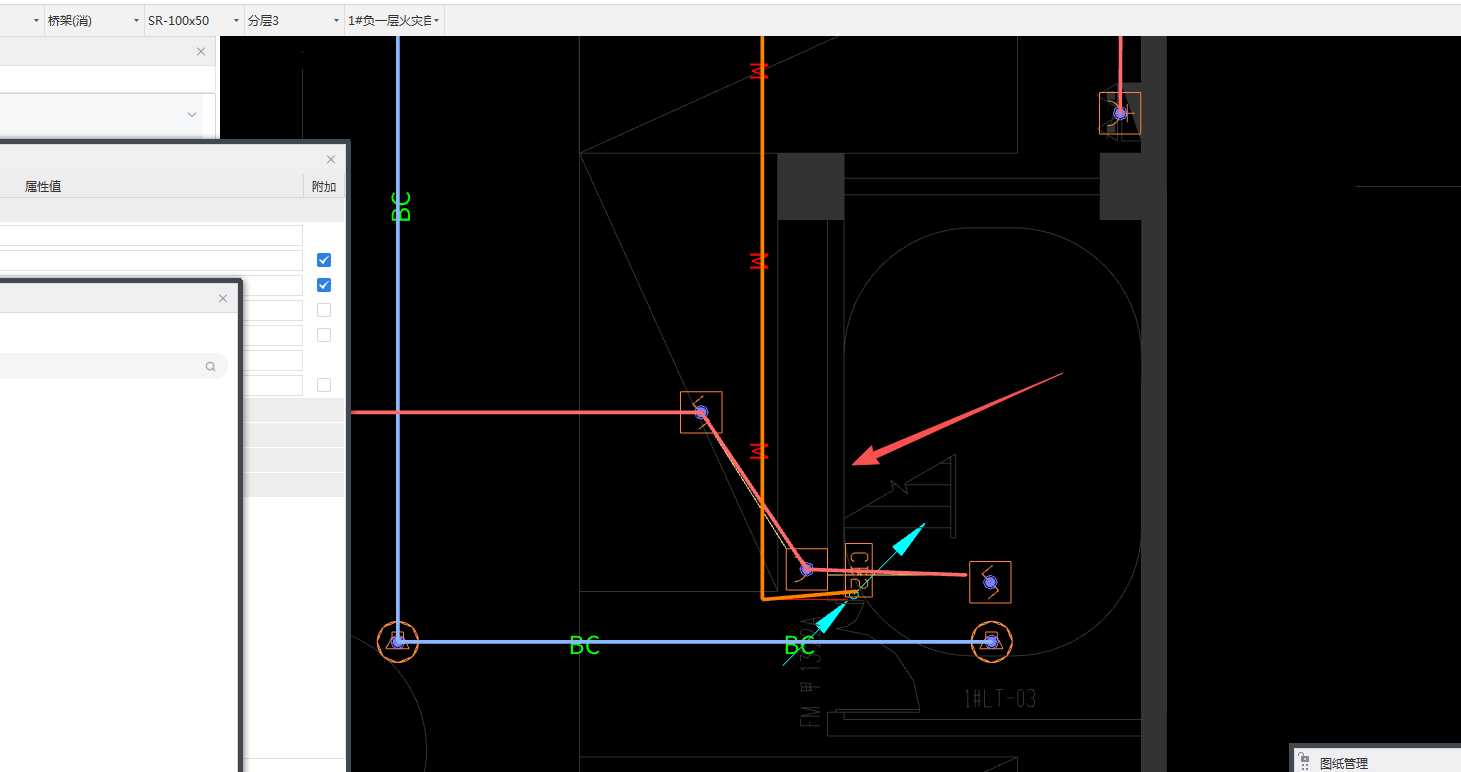Image resolution: width=1461 pixels, height=772 pixels.
Task: Open the SR-100x50 specification dropdown
Action: pyautogui.click(x=194, y=20)
